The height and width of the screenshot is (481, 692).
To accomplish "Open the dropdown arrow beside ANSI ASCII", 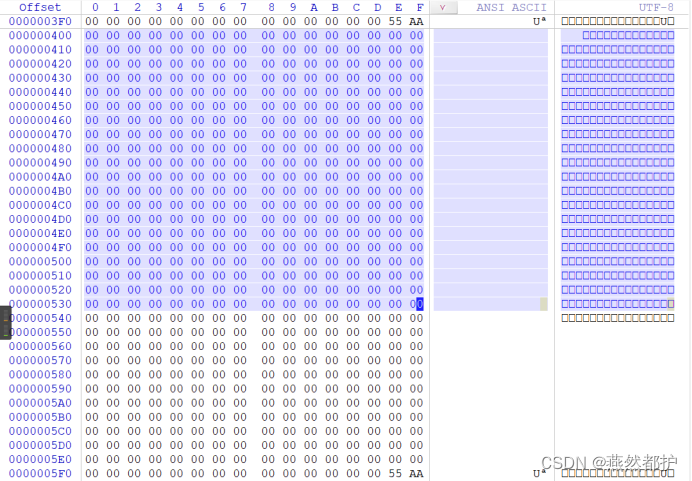I will pyautogui.click(x=444, y=8).
